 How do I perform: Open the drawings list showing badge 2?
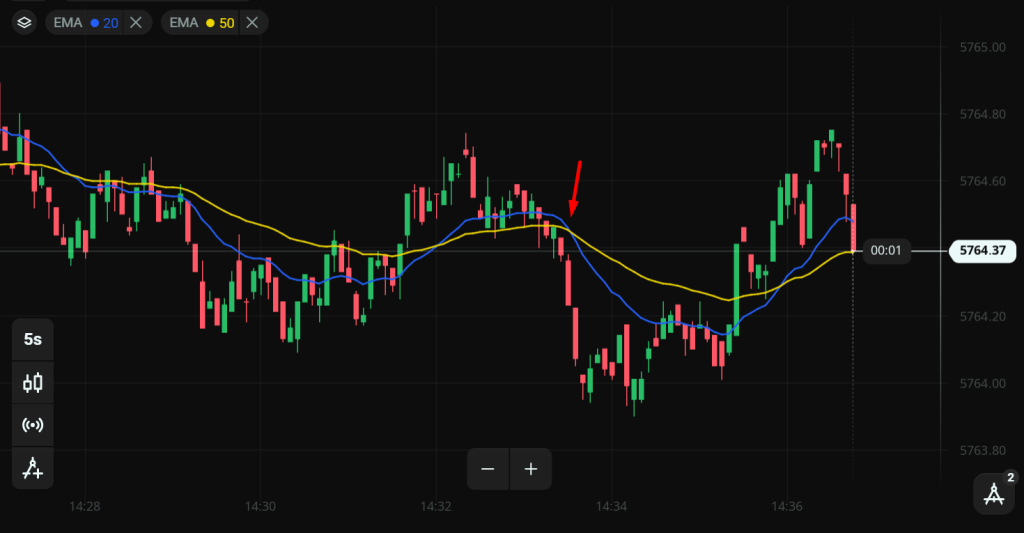(x=994, y=493)
